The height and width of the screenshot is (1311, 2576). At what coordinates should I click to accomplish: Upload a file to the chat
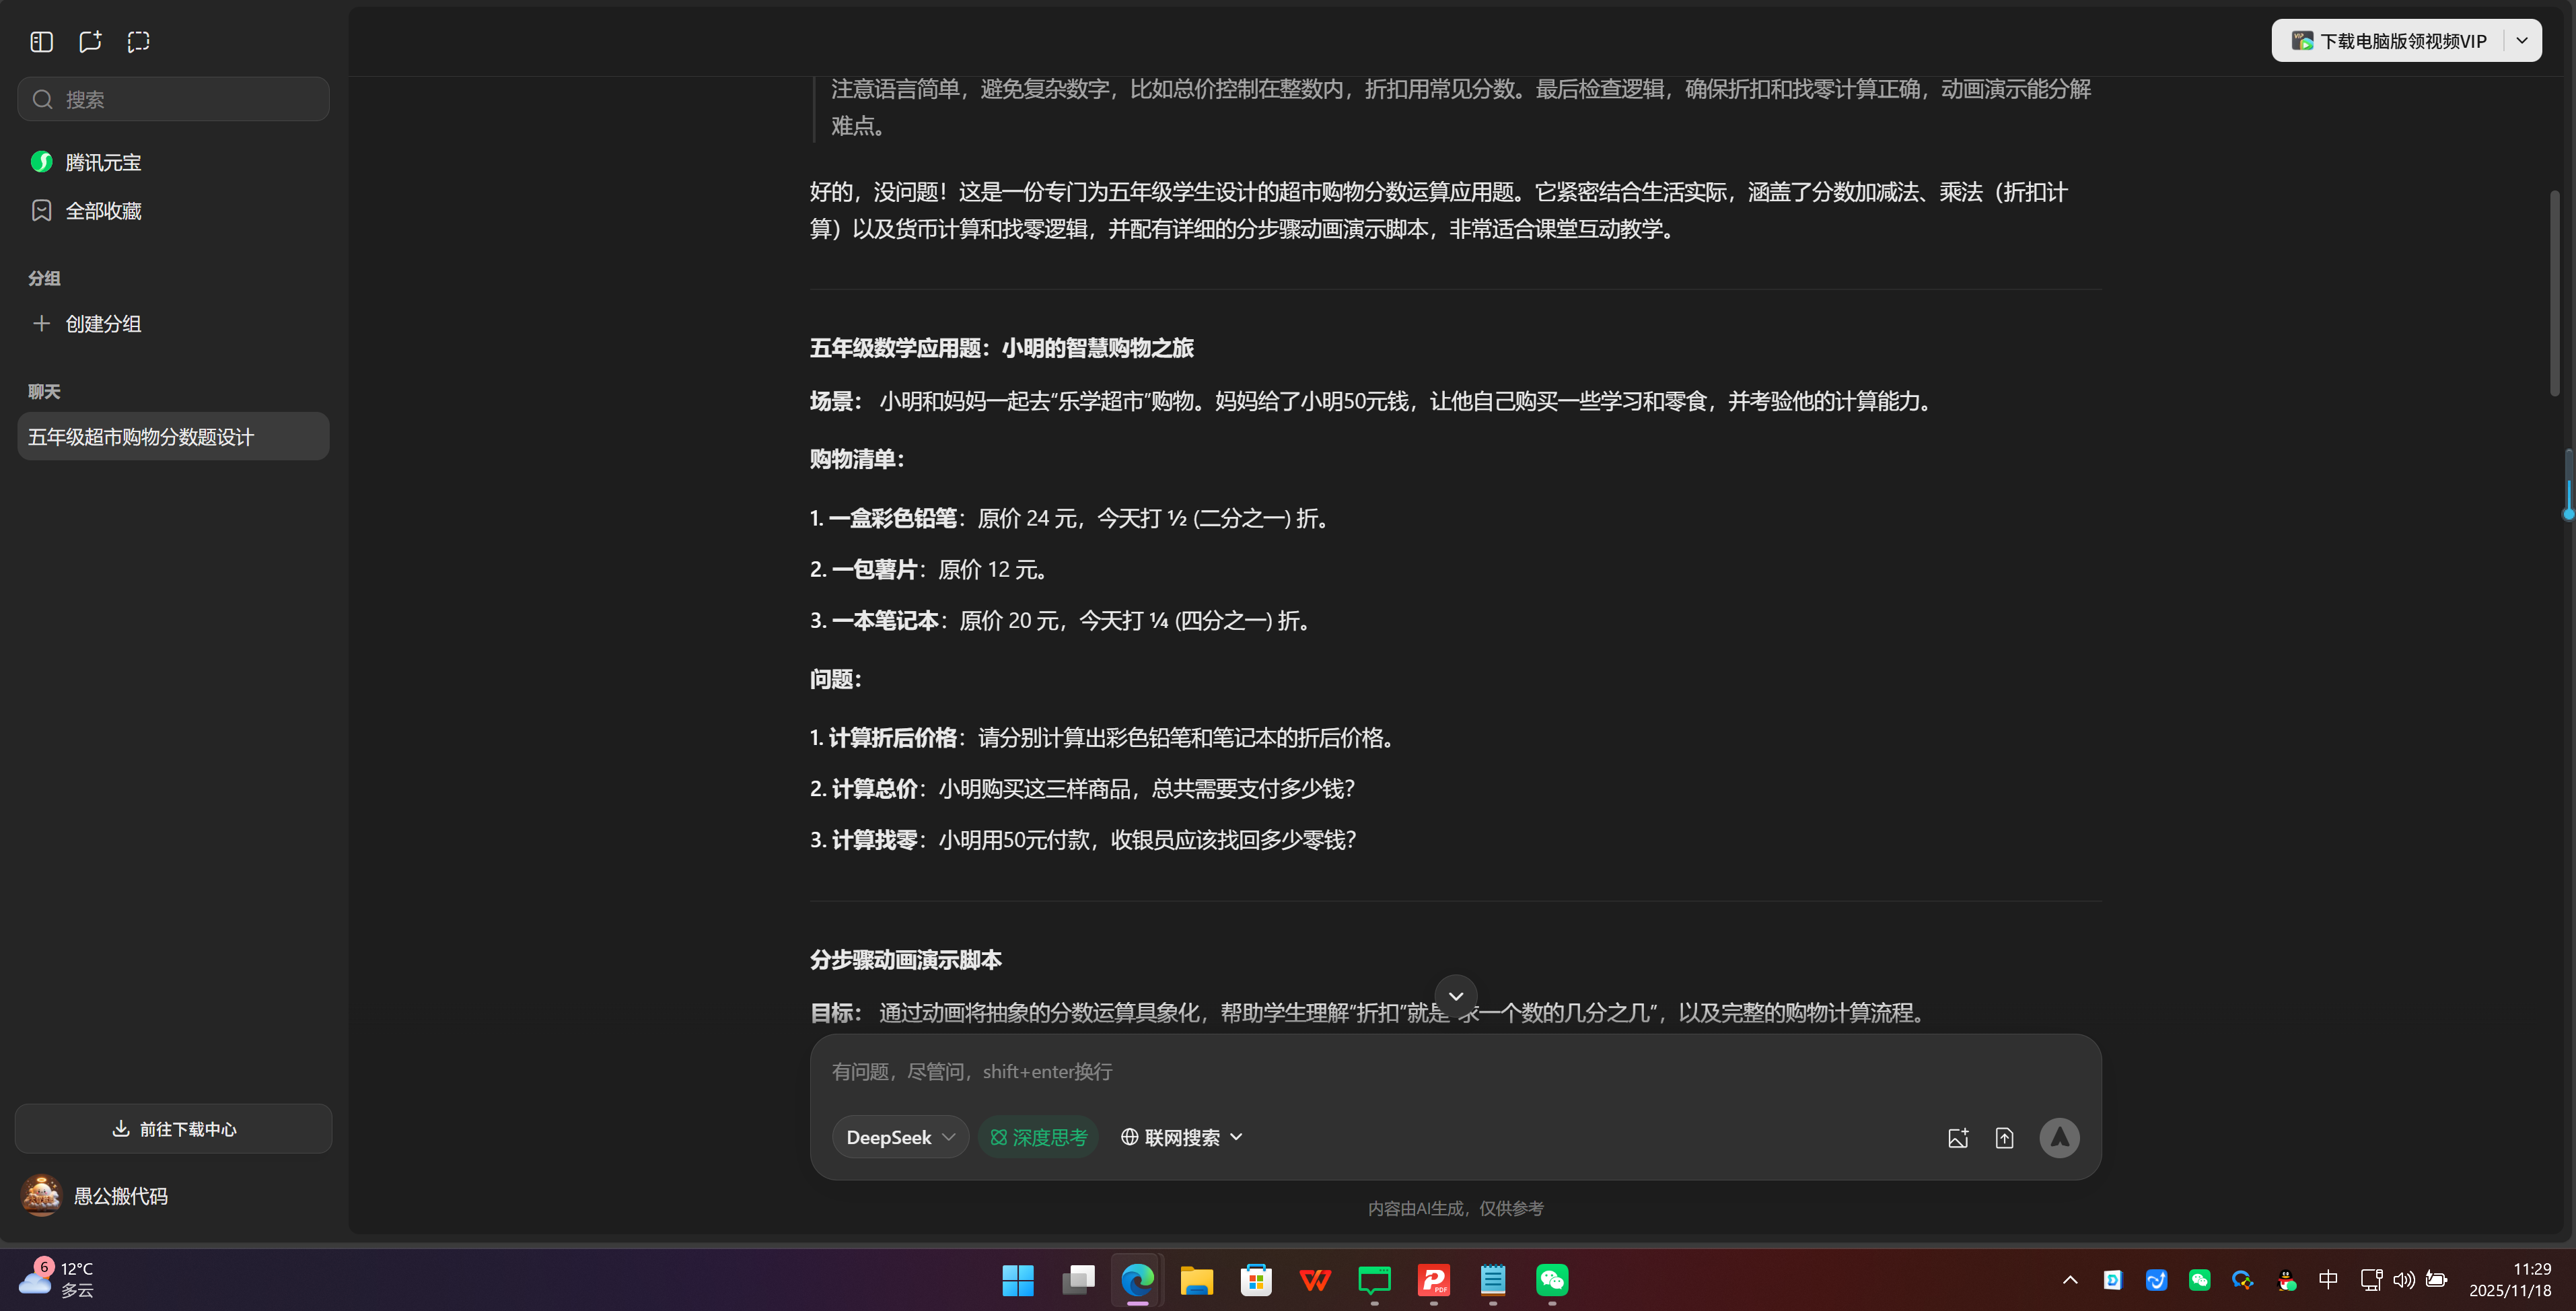tap(2005, 1137)
